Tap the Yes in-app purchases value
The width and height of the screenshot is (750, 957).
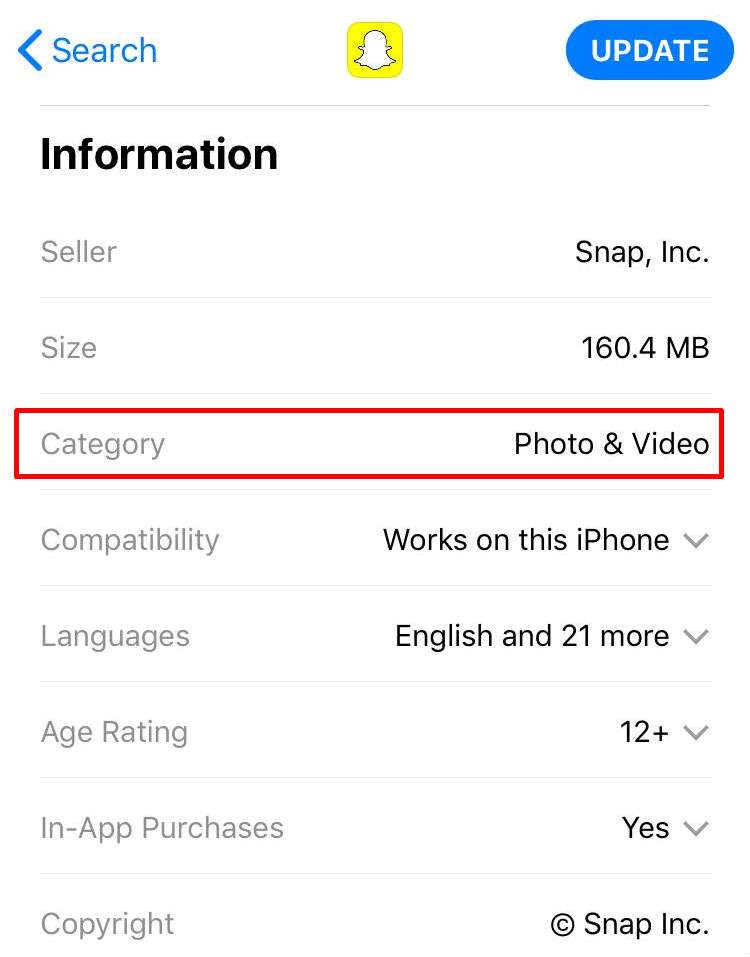(645, 828)
